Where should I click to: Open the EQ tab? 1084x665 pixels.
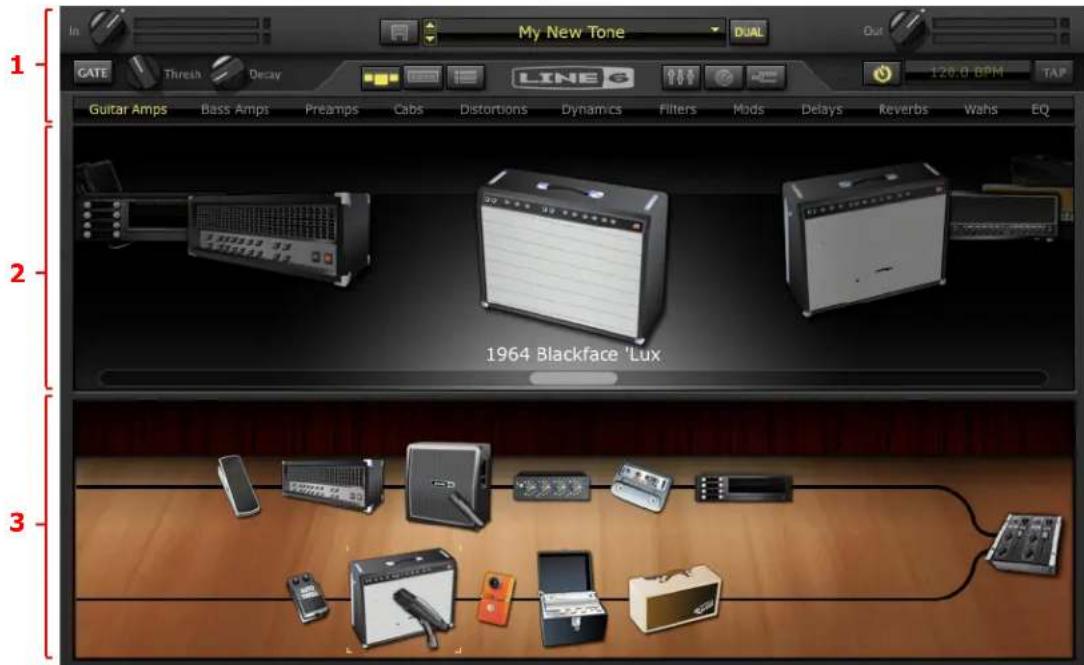click(1040, 109)
